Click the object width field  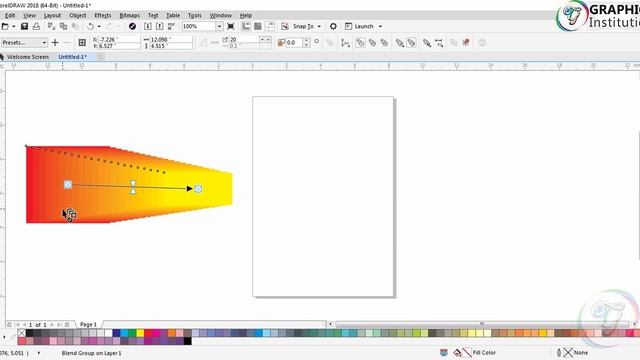click(171, 40)
